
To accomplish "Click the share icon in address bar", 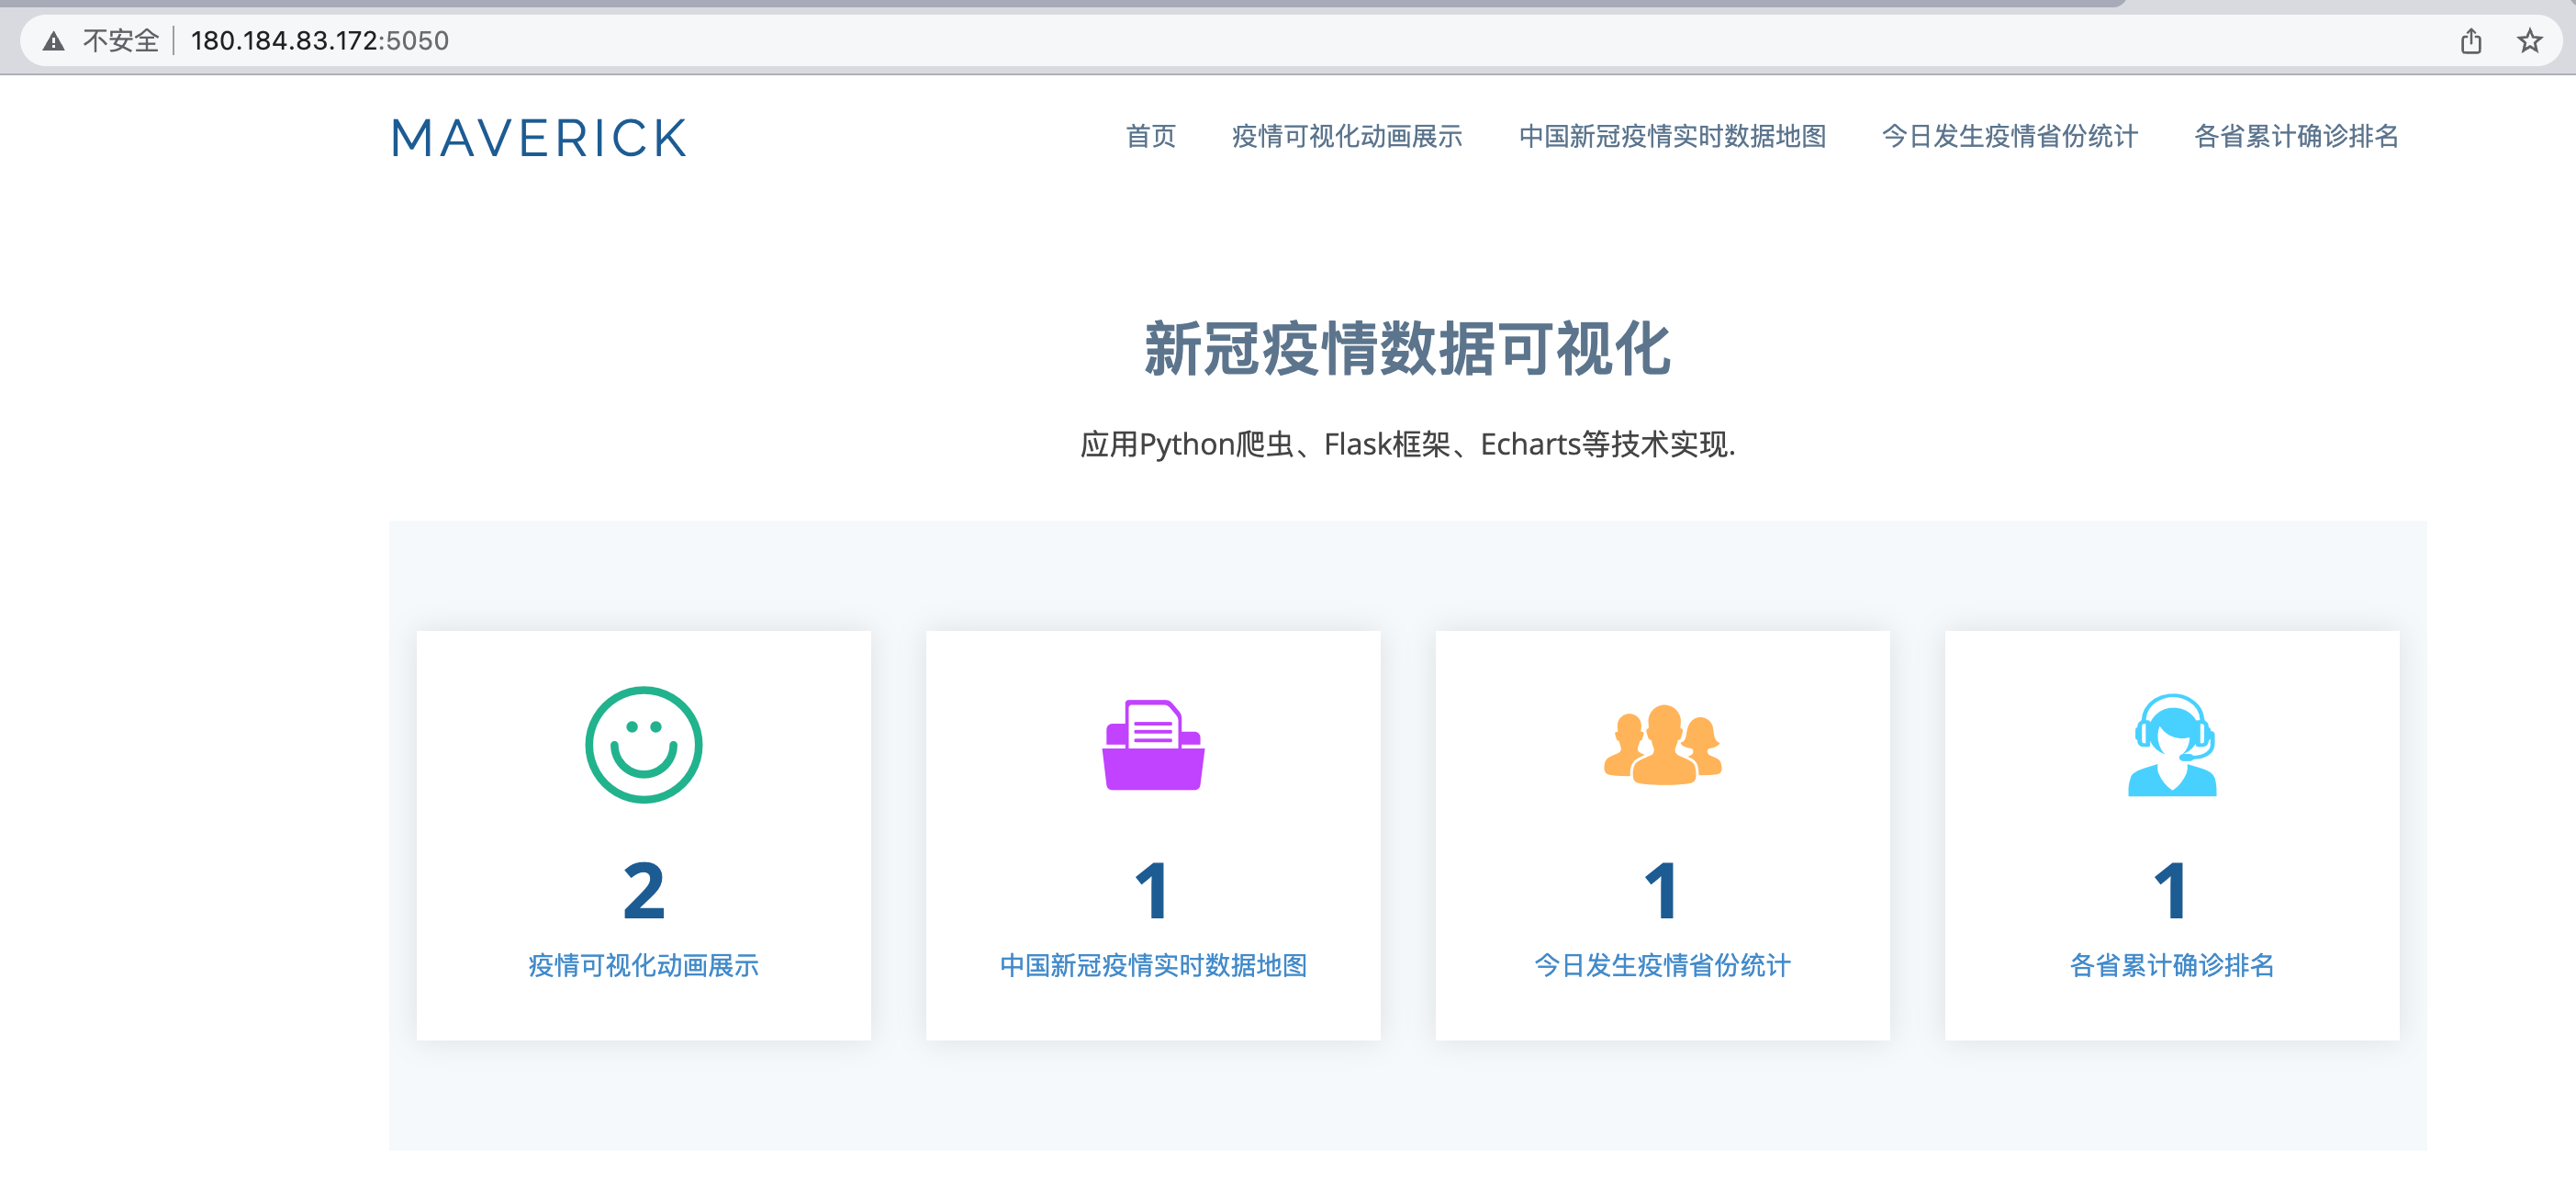I will coord(2470,41).
